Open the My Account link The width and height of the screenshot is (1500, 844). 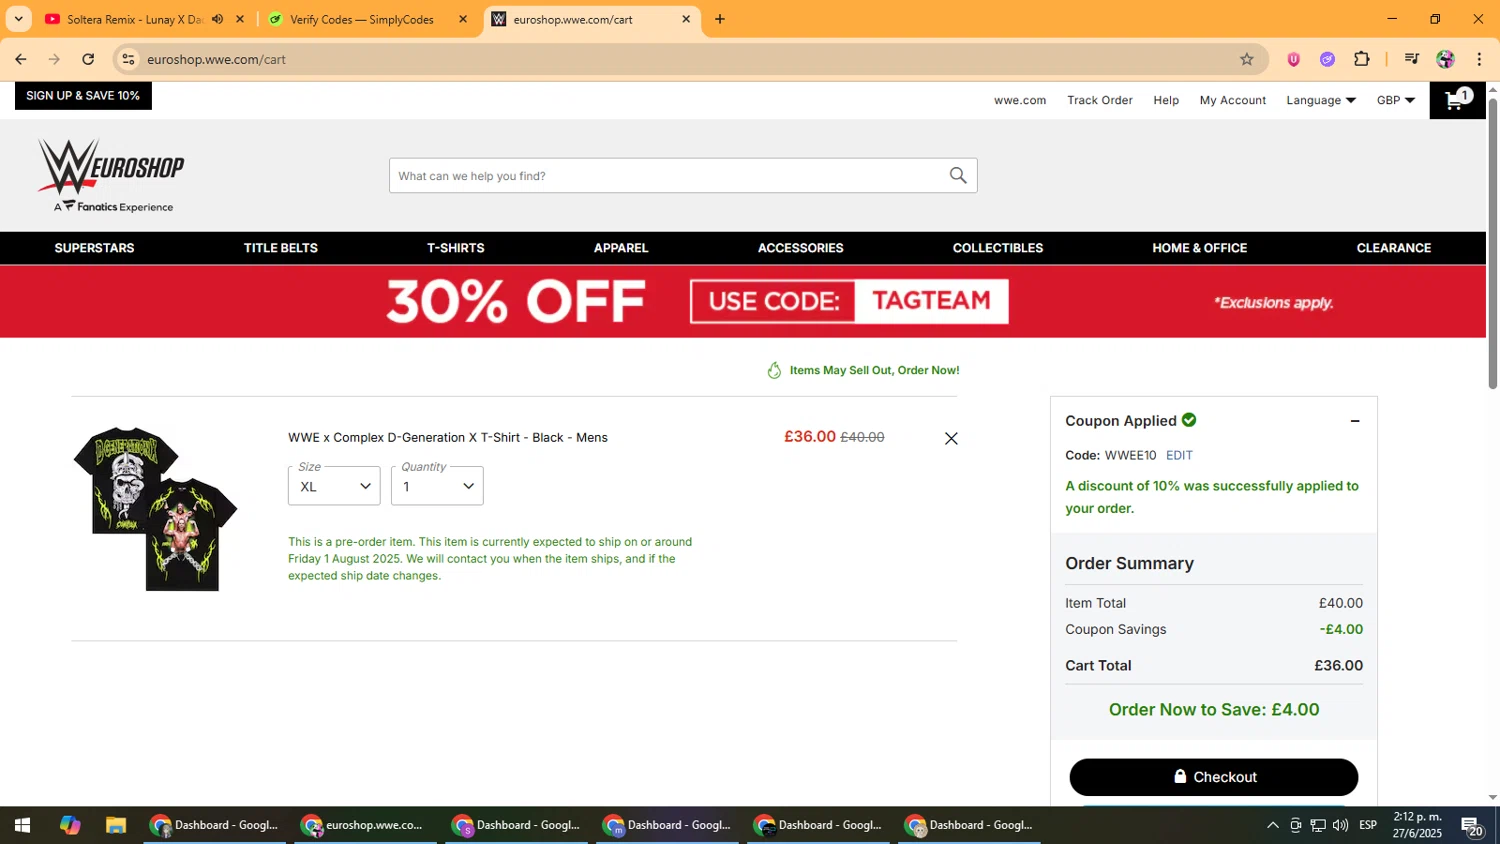(x=1232, y=100)
